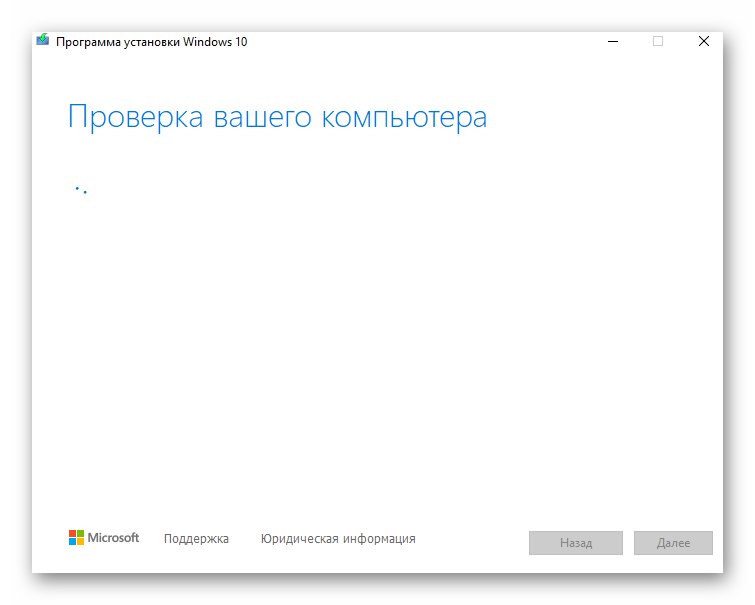Click the Windows 10 Setup title bar icon
Image resolution: width=755 pixels, height=605 pixels.
coord(43,40)
